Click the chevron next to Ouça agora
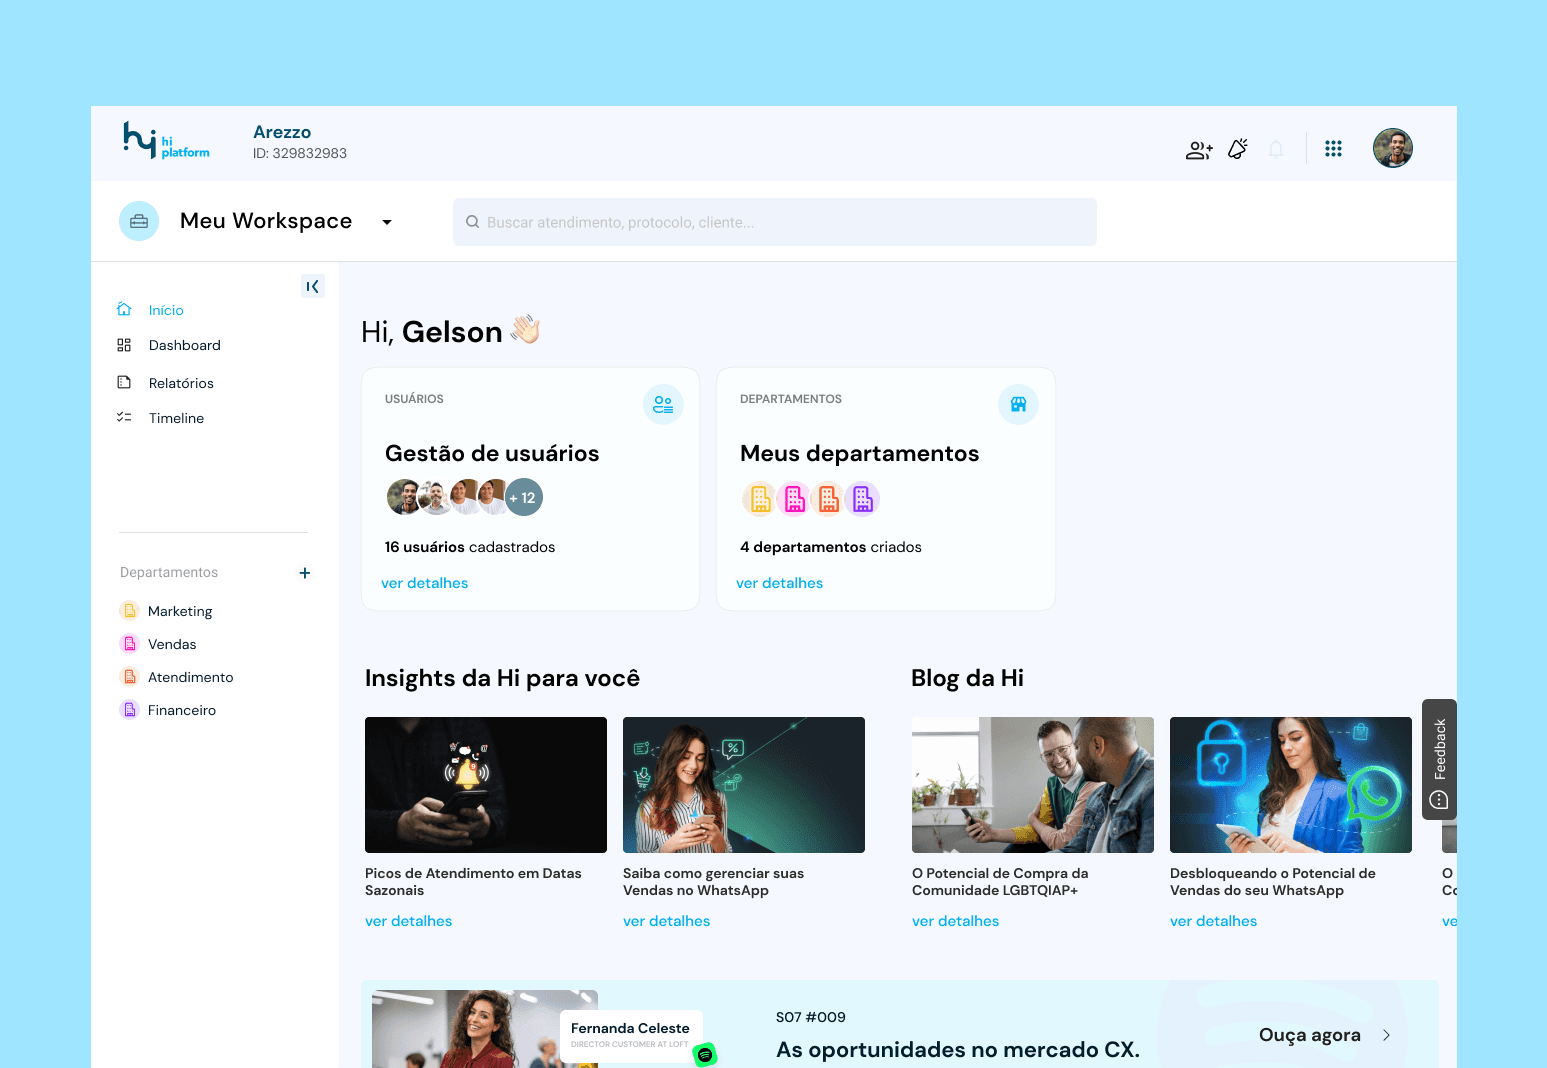1547x1068 pixels. pyautogui.click(x=1386, y=1035)
